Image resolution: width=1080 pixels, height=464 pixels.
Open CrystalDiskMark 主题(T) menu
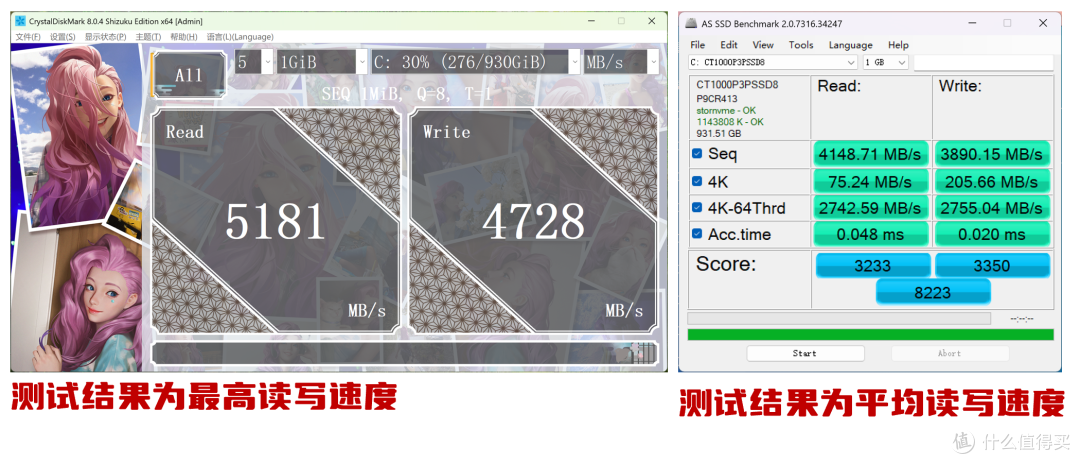(x=148, y=36)
